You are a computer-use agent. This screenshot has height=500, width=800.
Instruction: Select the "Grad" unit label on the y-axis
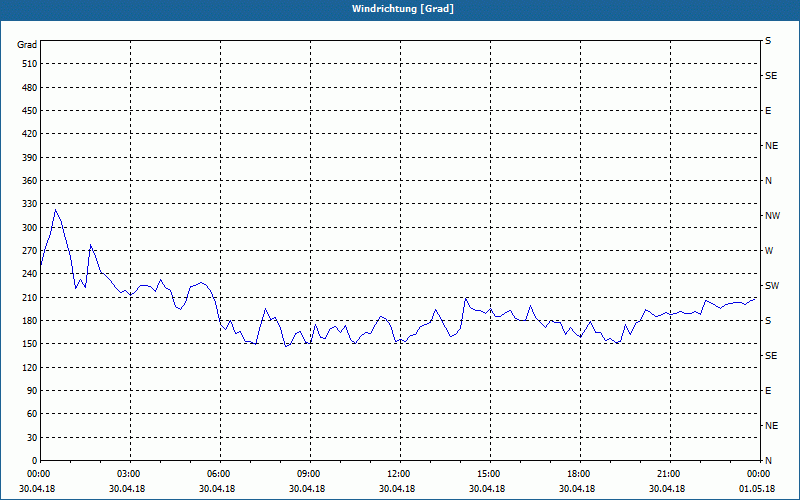click(27, 45)
